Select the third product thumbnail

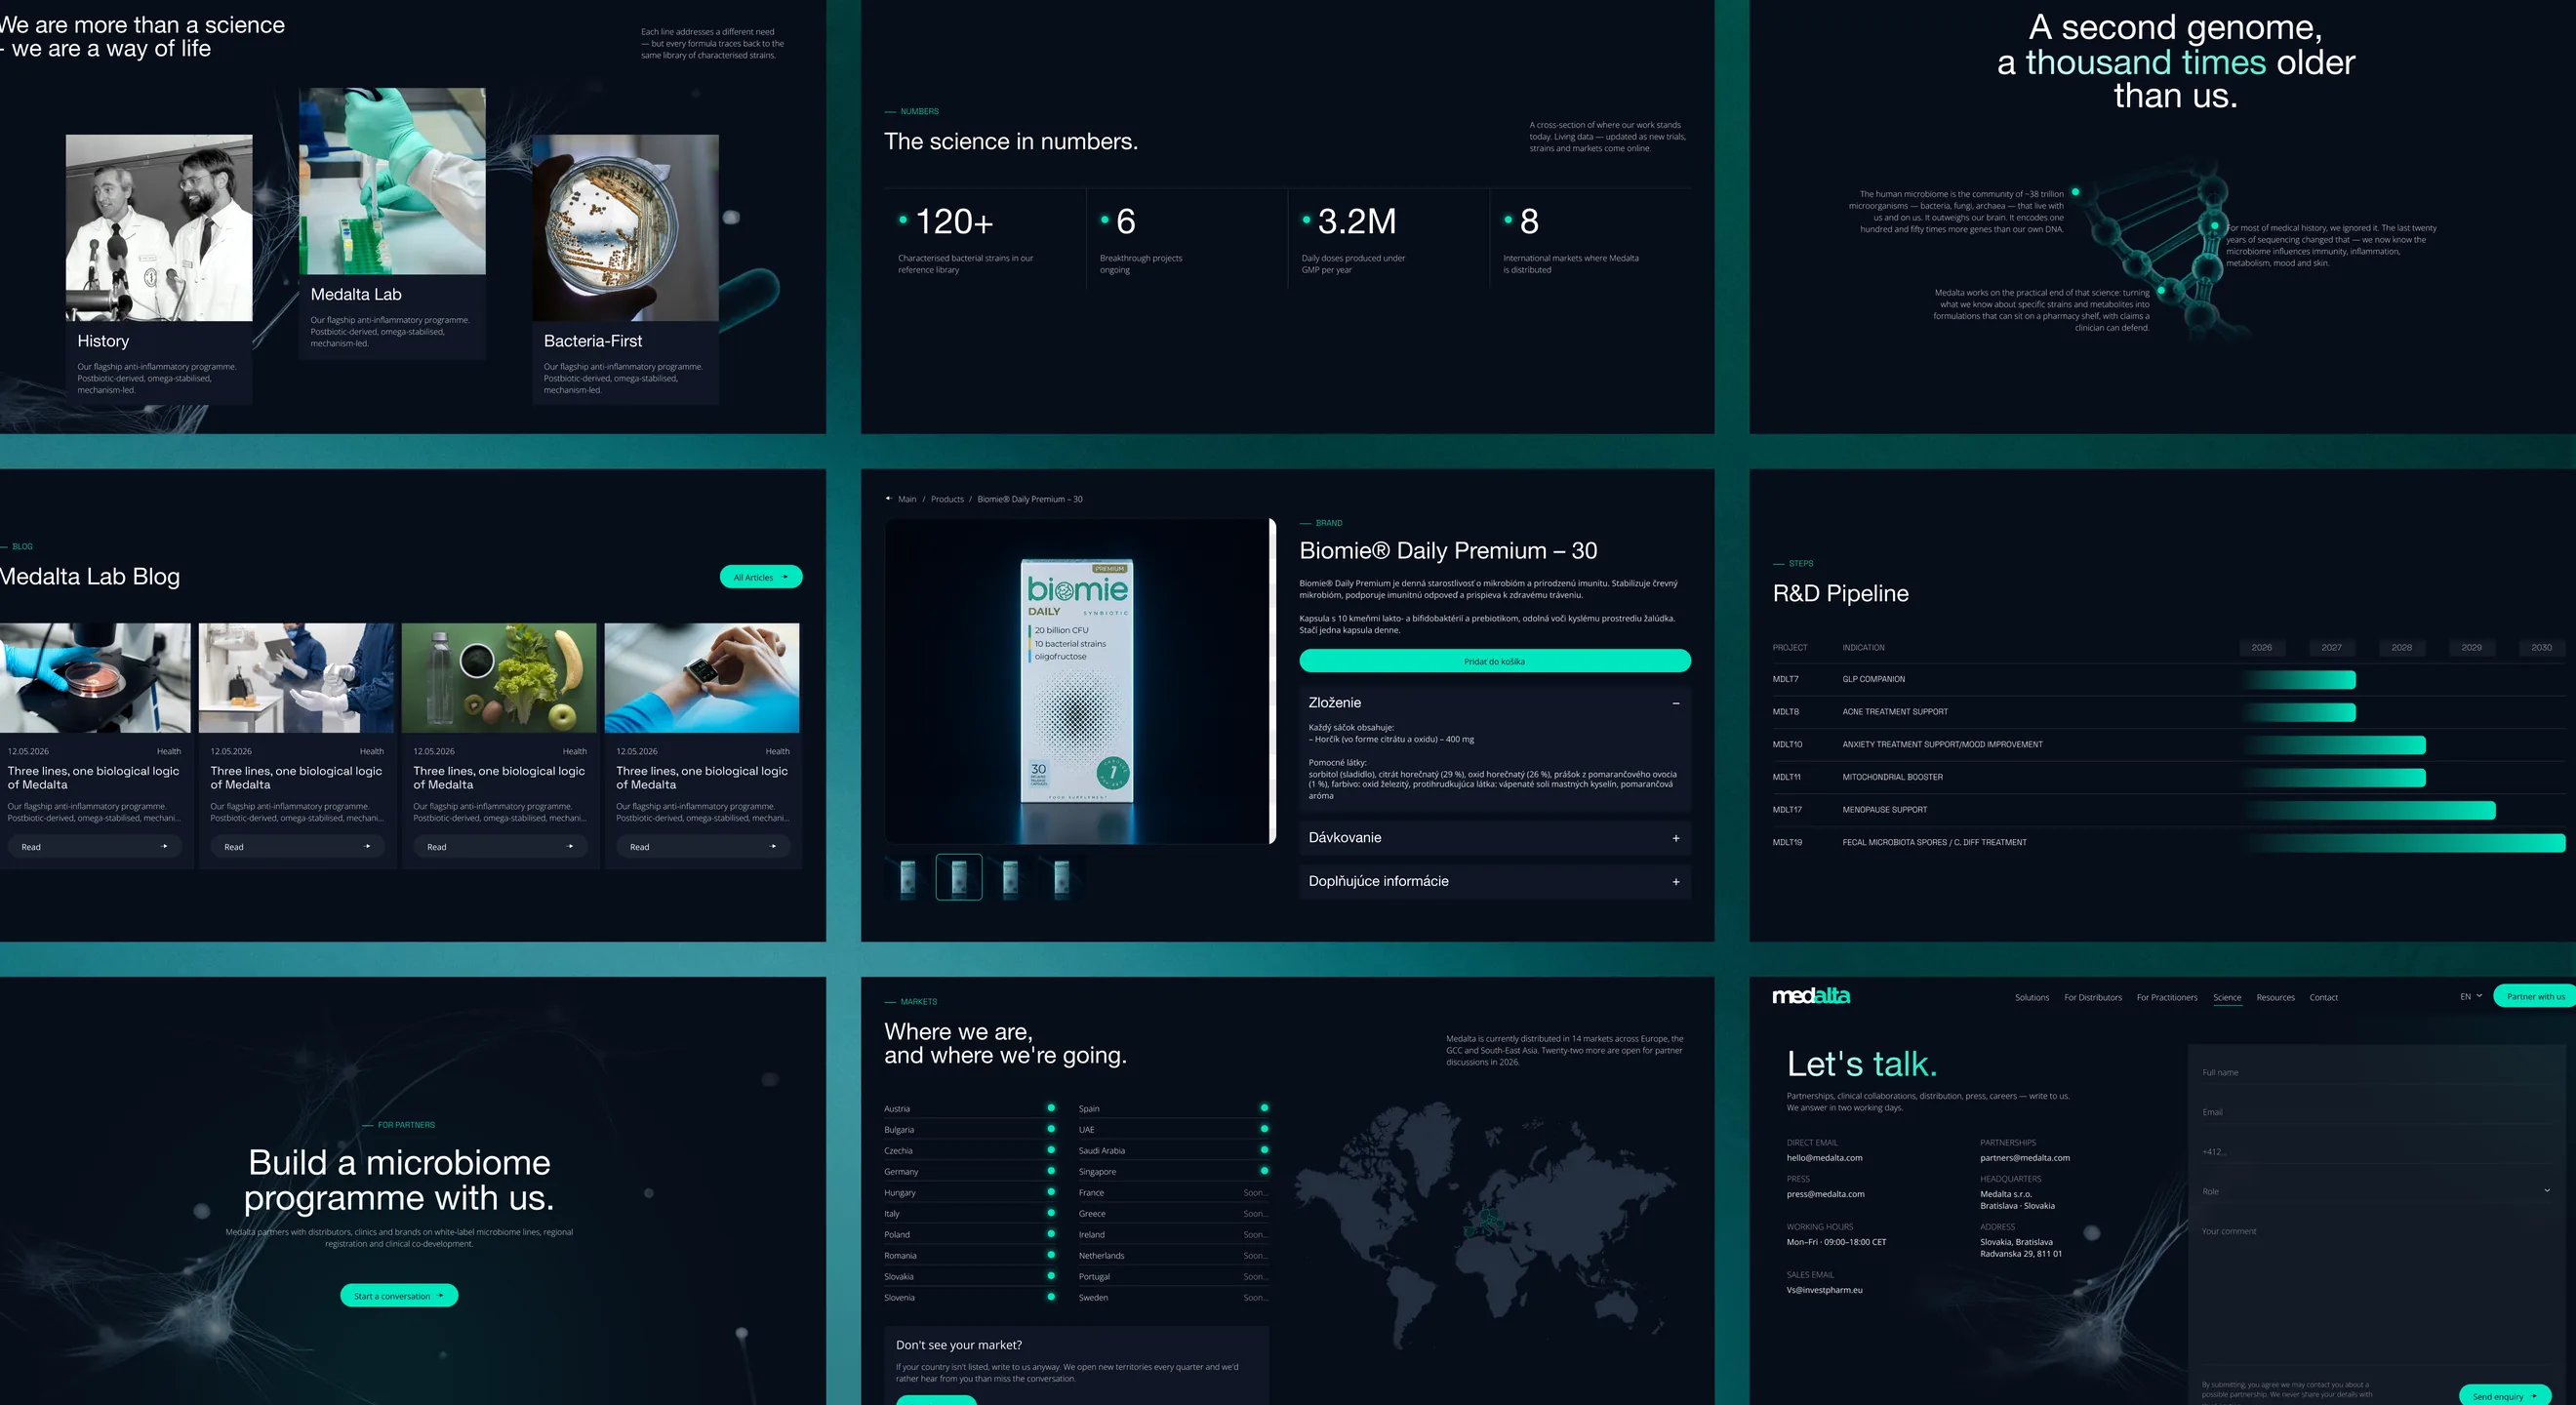point(1010,878)
